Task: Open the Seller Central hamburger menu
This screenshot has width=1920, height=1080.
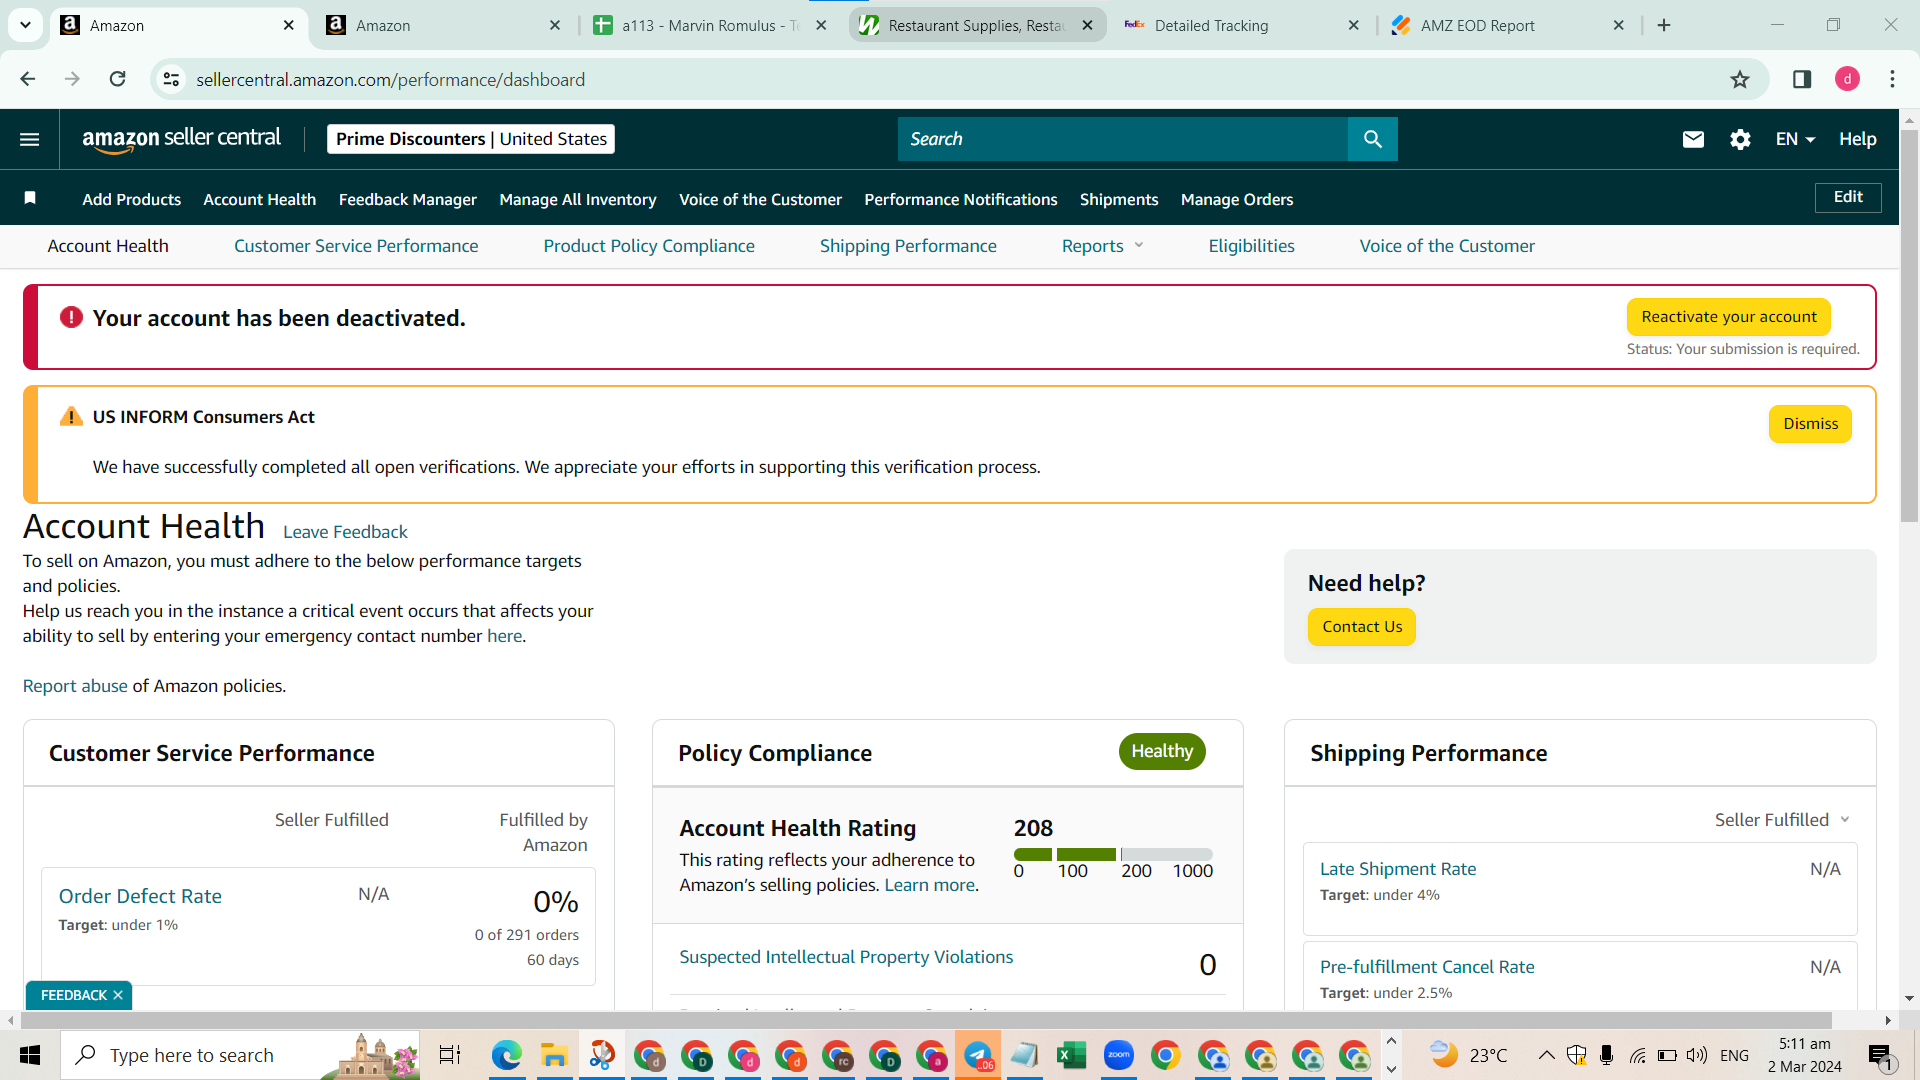Action: tap(30, 139)
